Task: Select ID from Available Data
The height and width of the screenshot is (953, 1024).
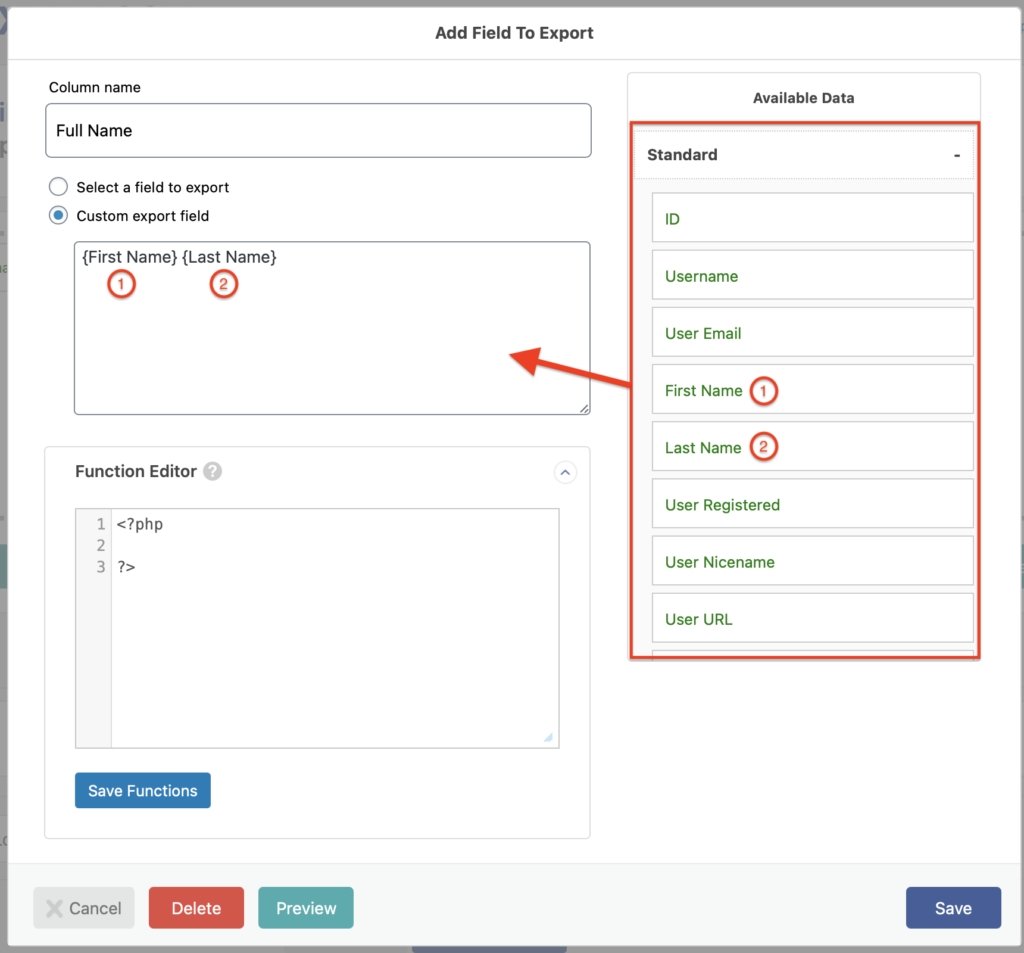Action: pos(812,219)
